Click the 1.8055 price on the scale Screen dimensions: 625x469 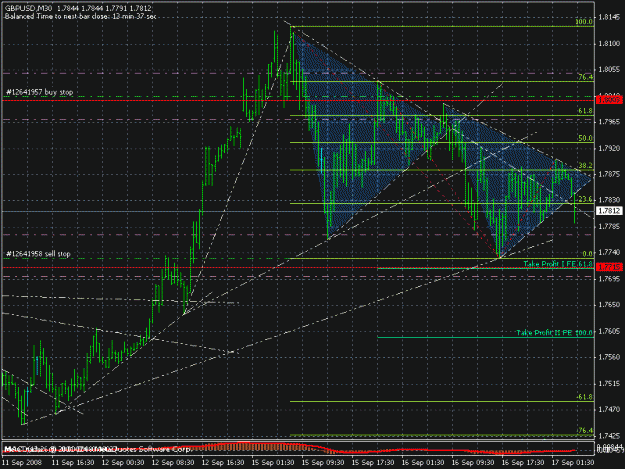[x=609, y=69]
